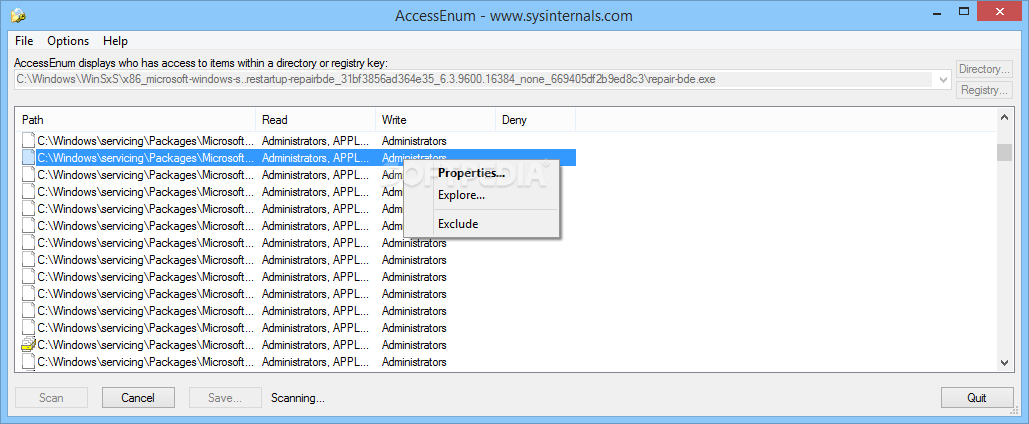
Task: Expand the path combo box dropdown arrow
Action: point(944,80)
